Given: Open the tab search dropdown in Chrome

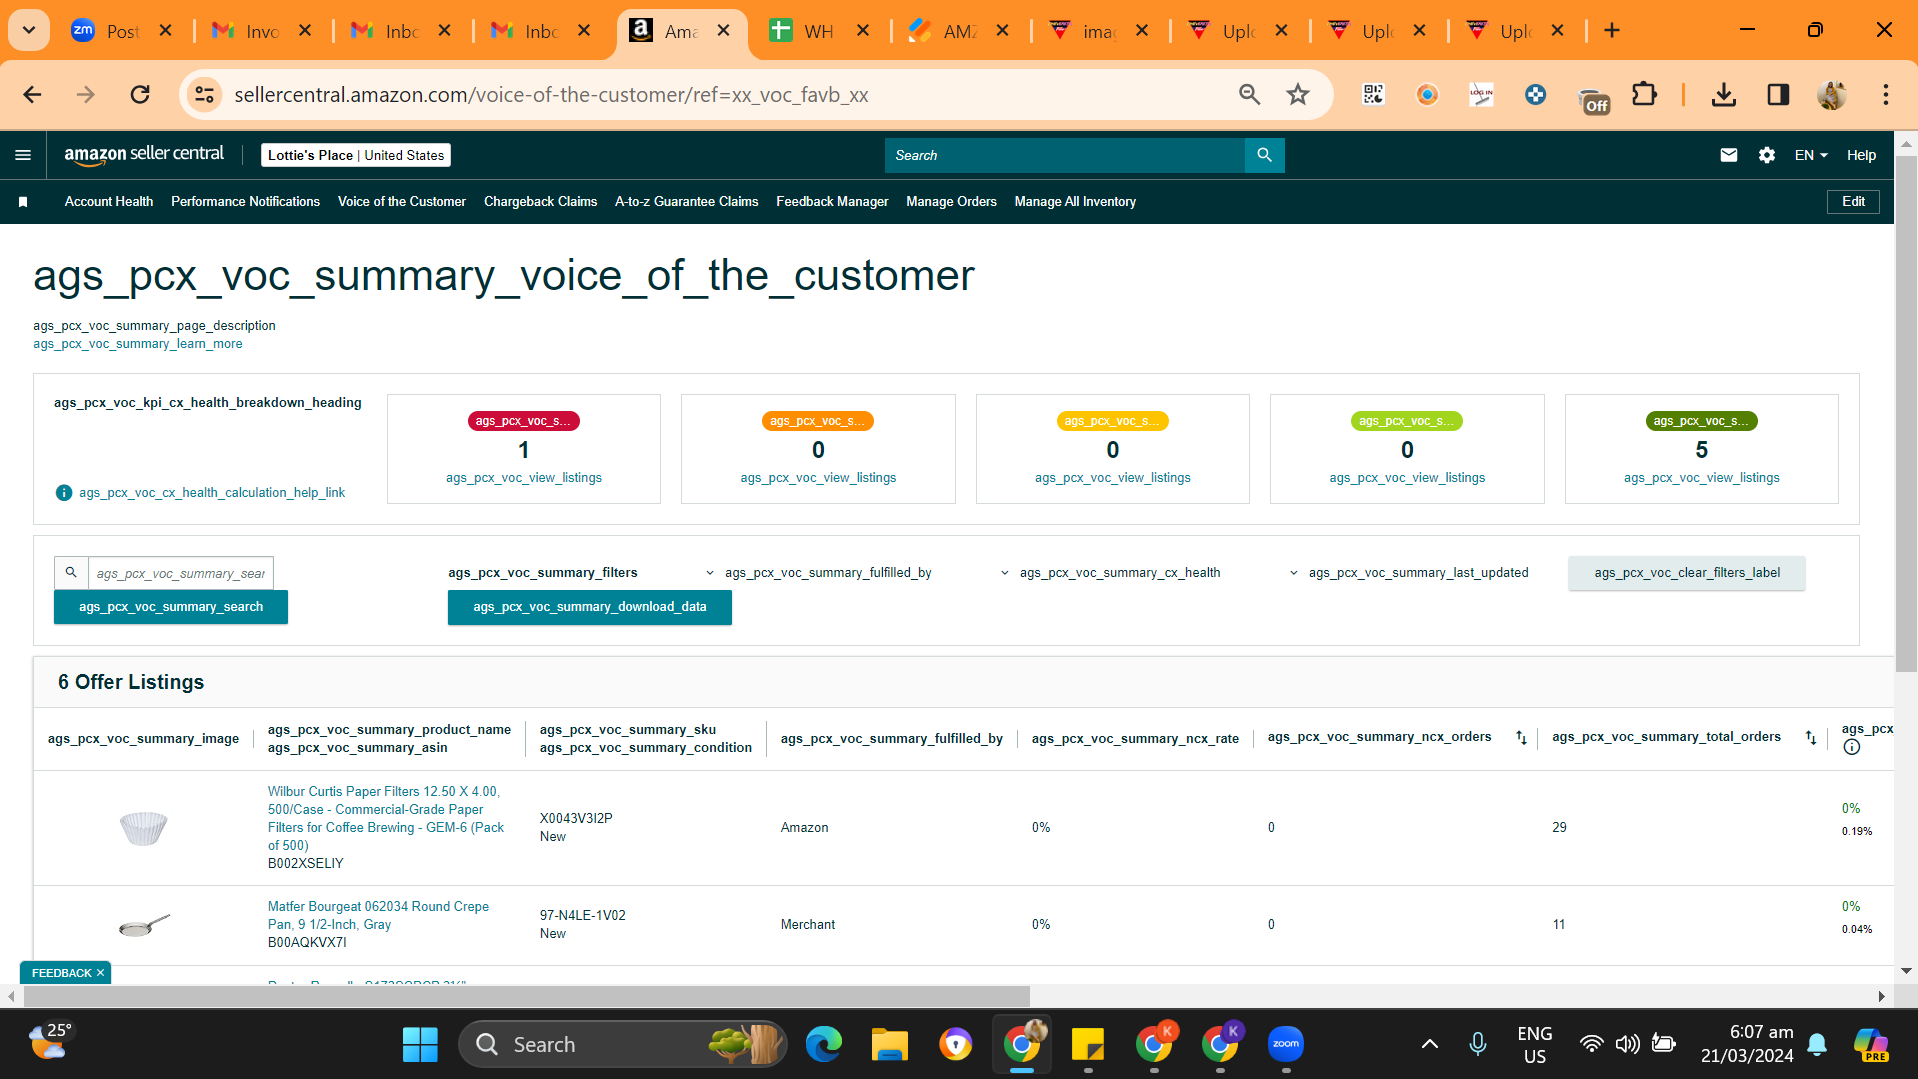Looking at the screenshot, I should [29, 30].
